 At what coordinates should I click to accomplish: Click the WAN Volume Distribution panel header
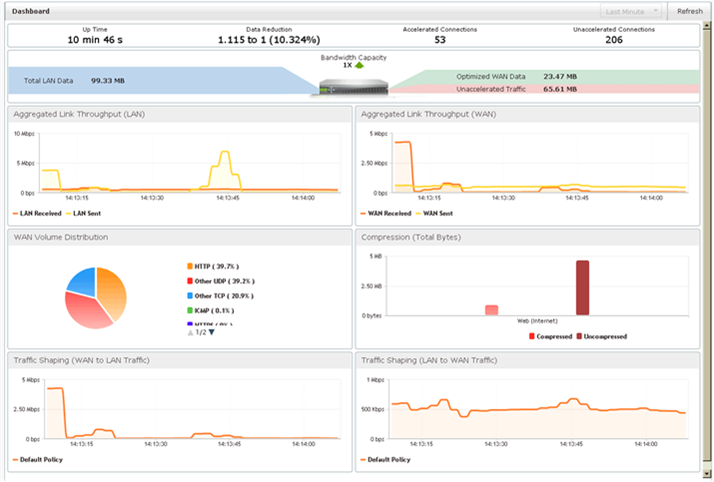click(180, 237)
